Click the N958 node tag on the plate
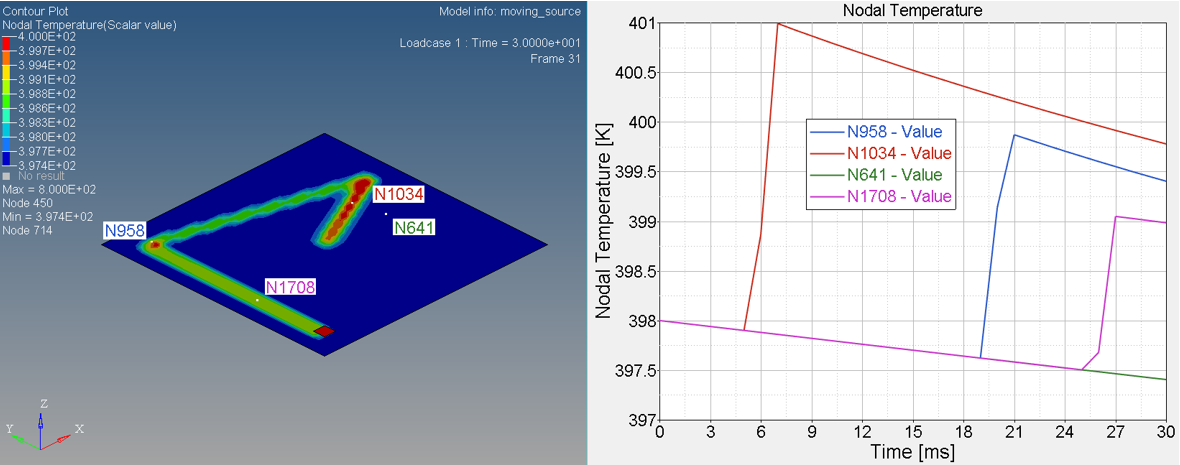Screen dimensions: 1180x465 [x=124, y=231]
